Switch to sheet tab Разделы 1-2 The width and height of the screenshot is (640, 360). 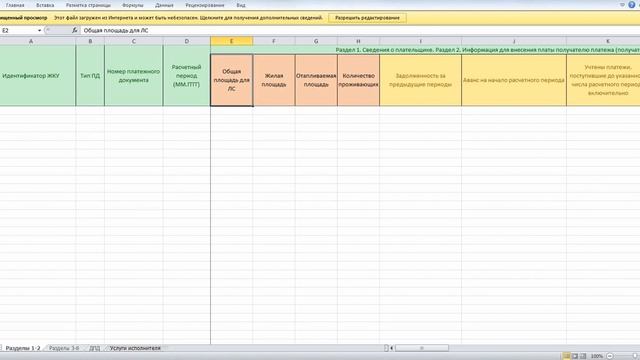point(23,348)
